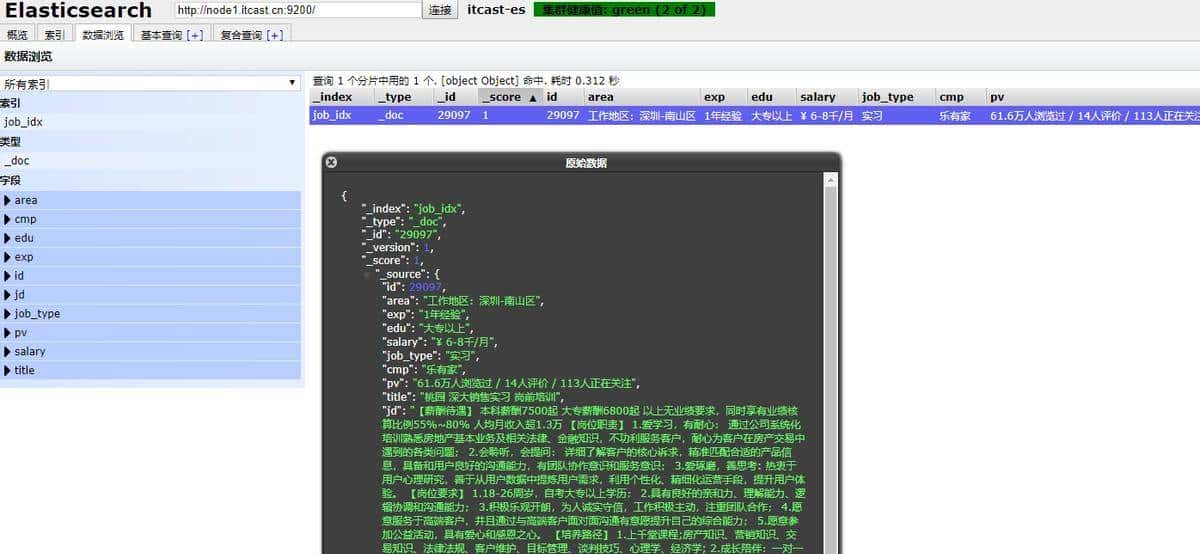This screenshot has height=554, width=1200.
Task: Click the raw data dialog scrollbar
Action: click(830, 365)
